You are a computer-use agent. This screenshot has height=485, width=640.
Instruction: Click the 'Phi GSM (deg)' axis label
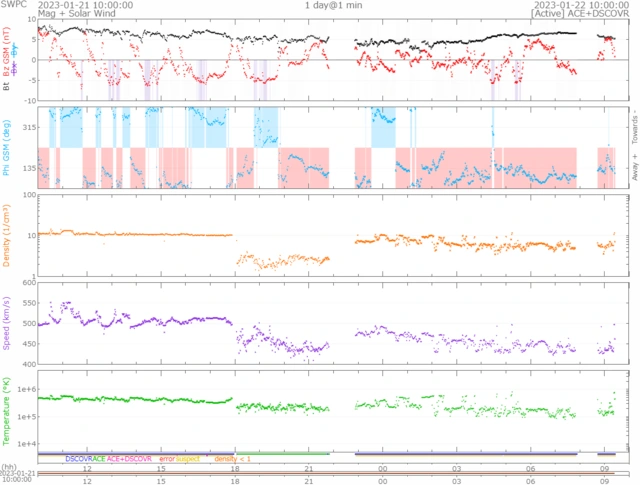(x=6, y=148)
